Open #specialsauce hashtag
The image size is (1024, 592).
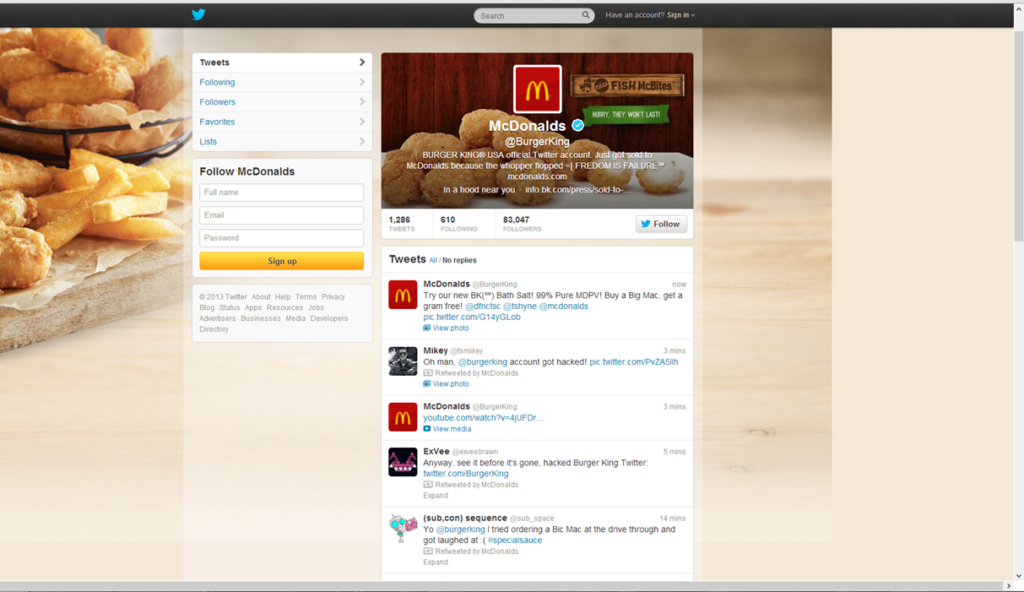[515, 540]
